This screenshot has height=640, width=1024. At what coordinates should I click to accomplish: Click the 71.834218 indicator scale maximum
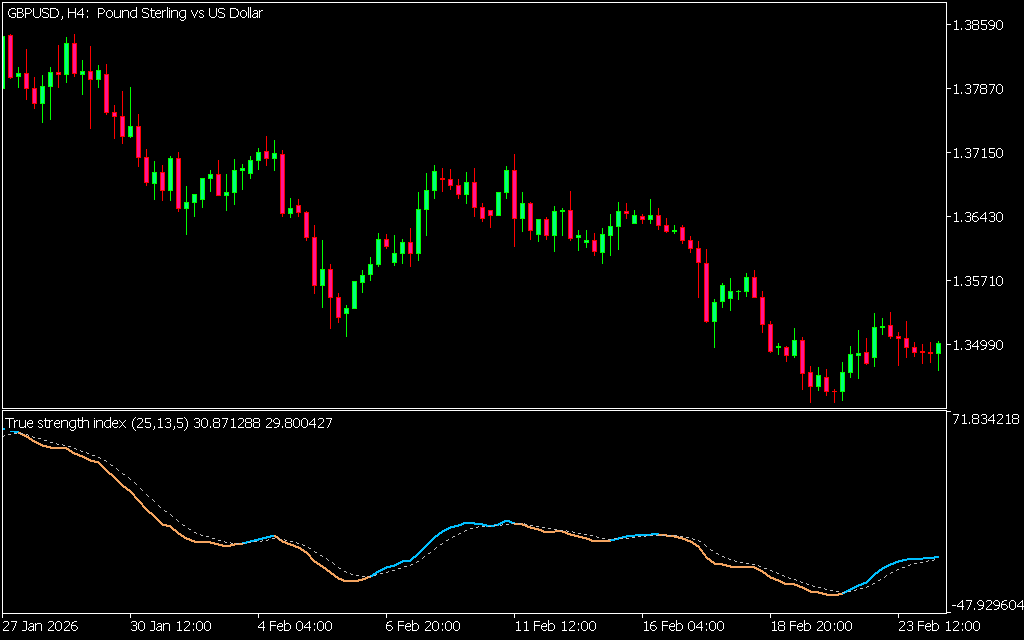coord(984,418)
